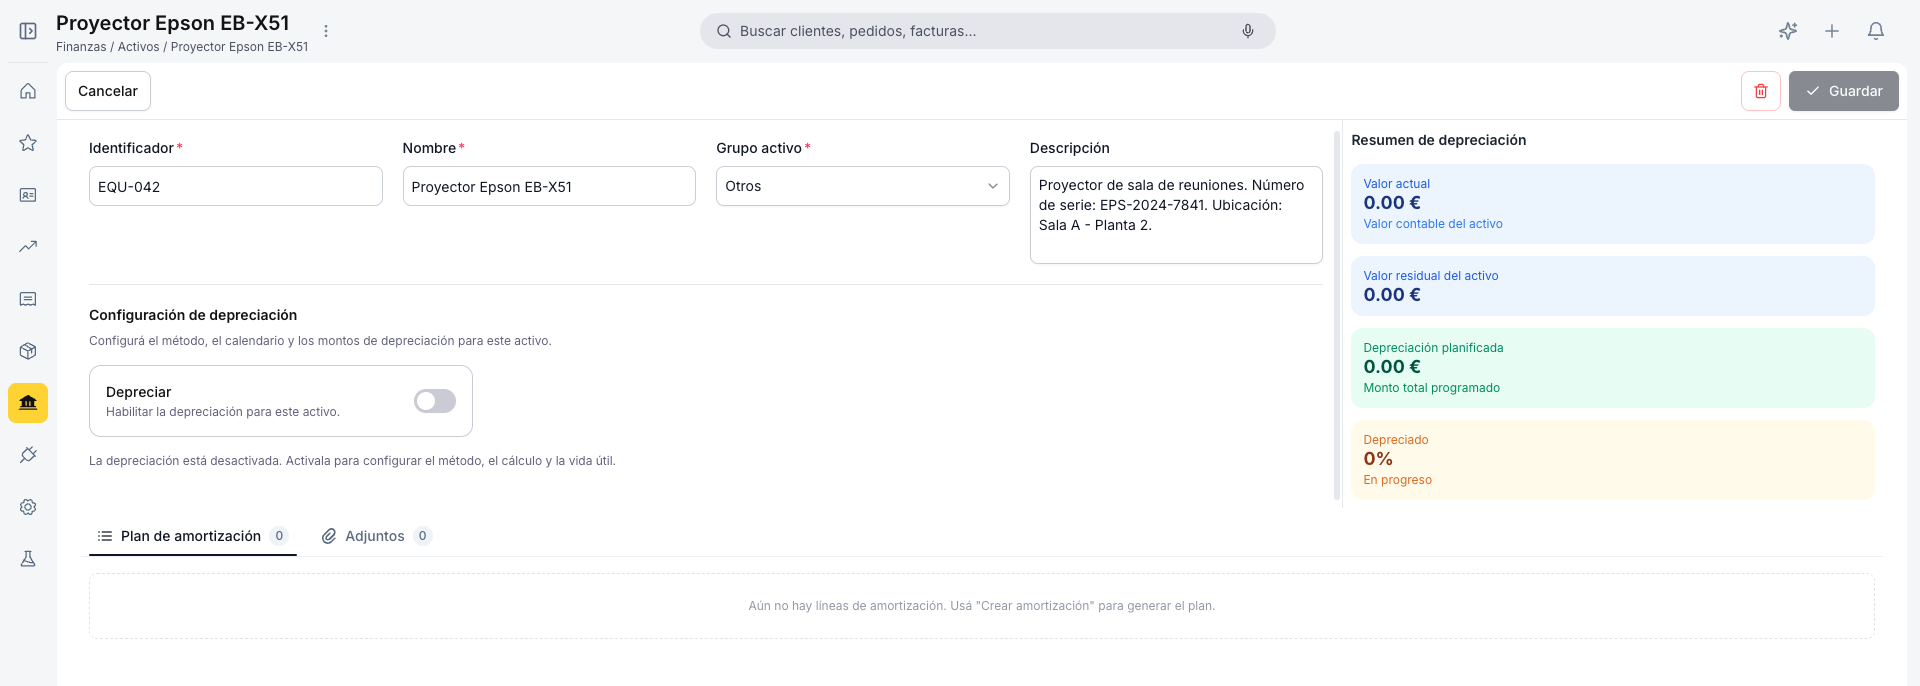
Task: Switch to the Adjuntos tab
Action: 376,536
